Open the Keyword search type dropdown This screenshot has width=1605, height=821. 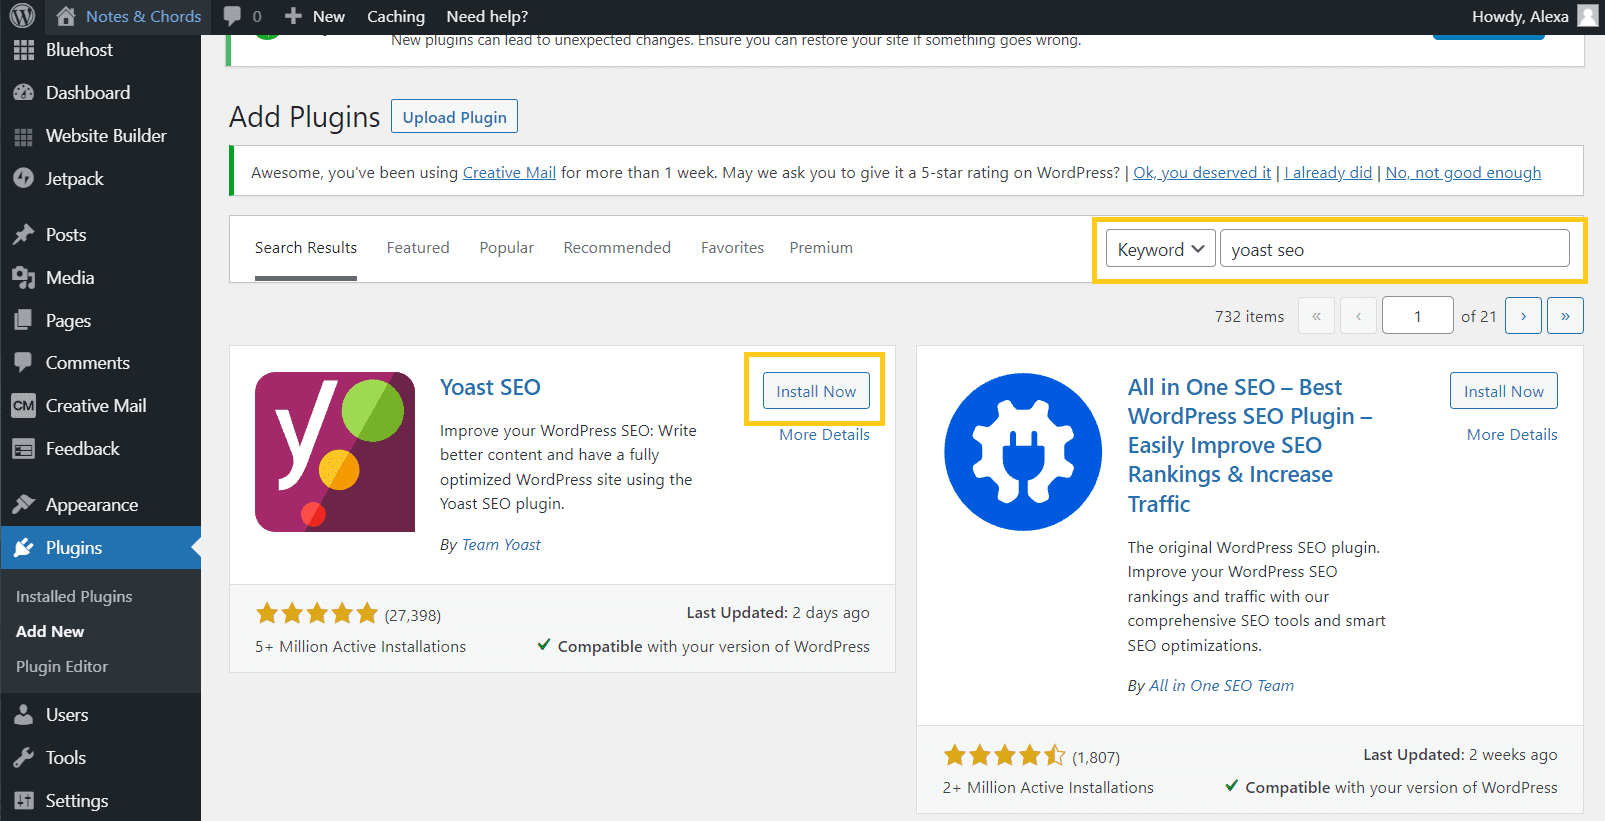pos(1161,249)
